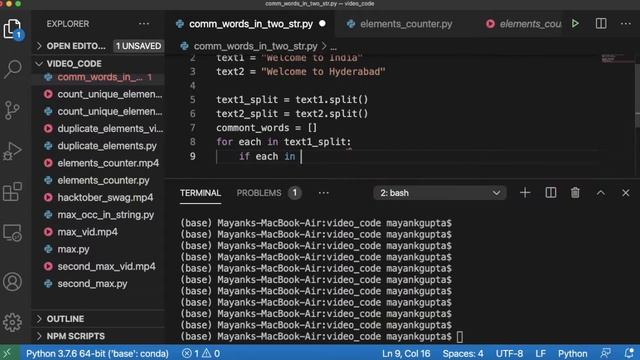The width and height of the screenshot is (640, 360).
Task: Run Python file with play button
Action: (575, 24)
